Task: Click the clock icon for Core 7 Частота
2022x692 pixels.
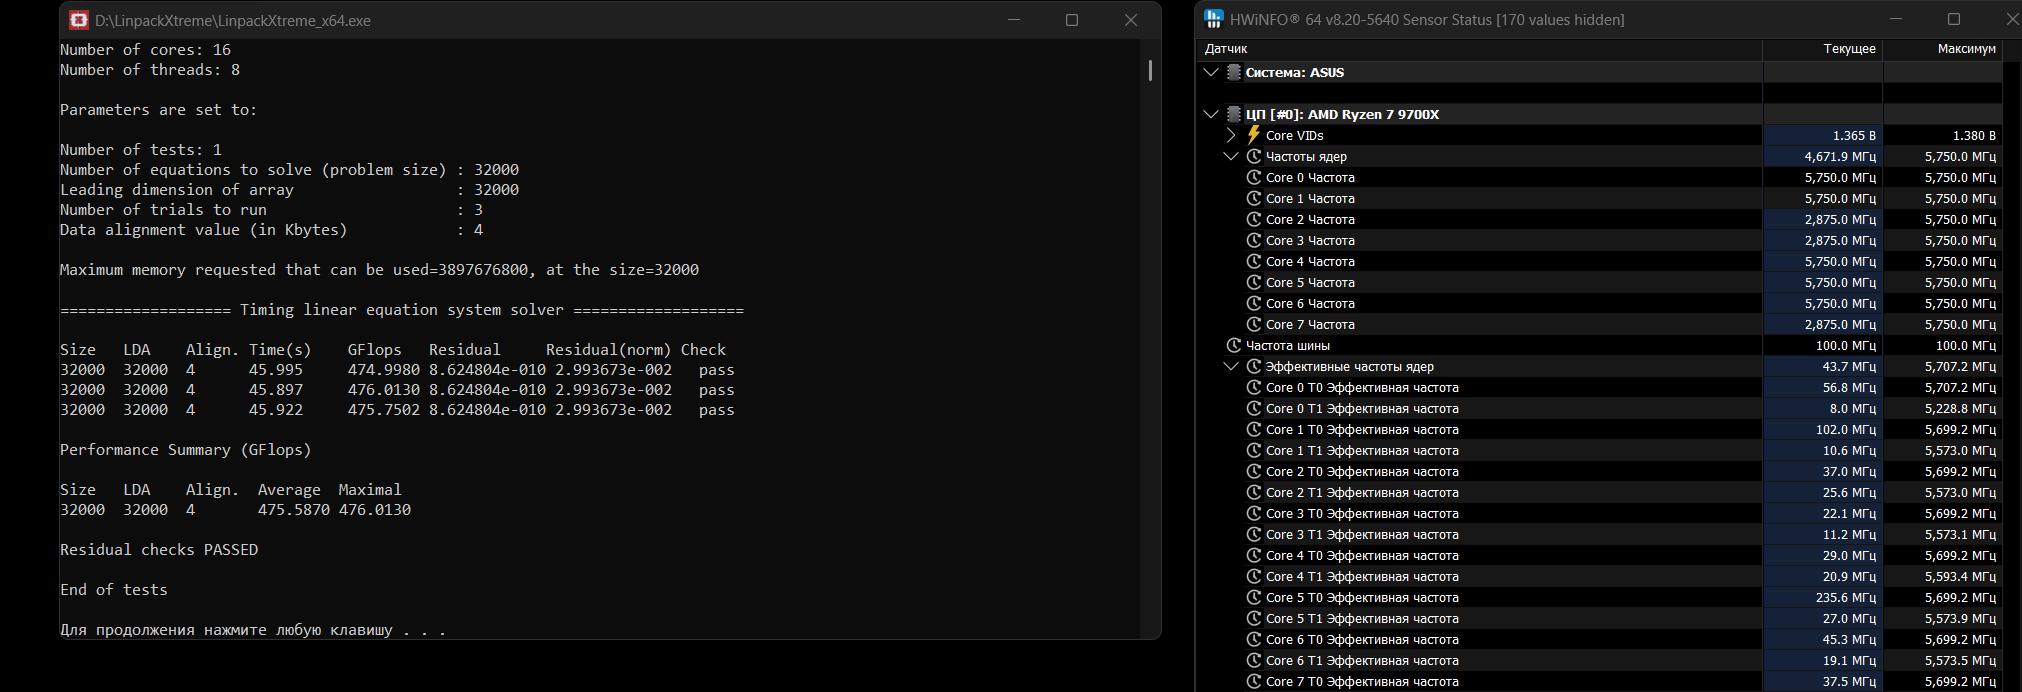Action: (x=1254, y=324)
